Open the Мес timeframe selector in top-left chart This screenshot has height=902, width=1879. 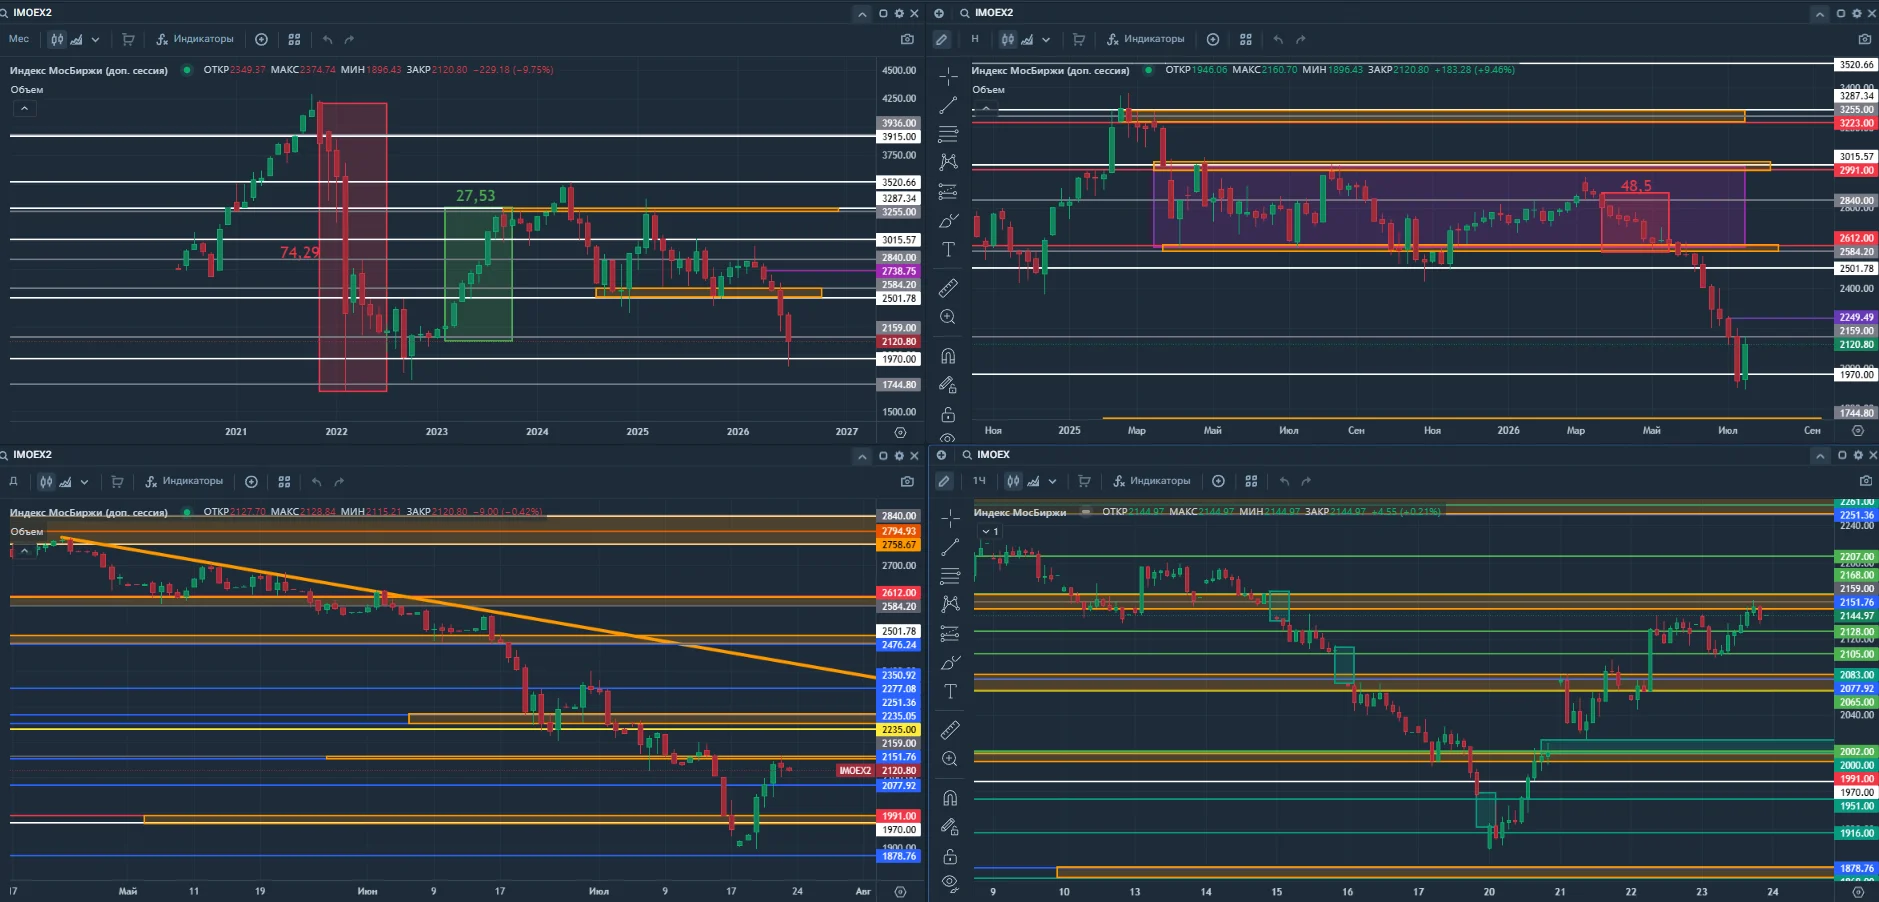pyautogui.click(x=19, y=39)
